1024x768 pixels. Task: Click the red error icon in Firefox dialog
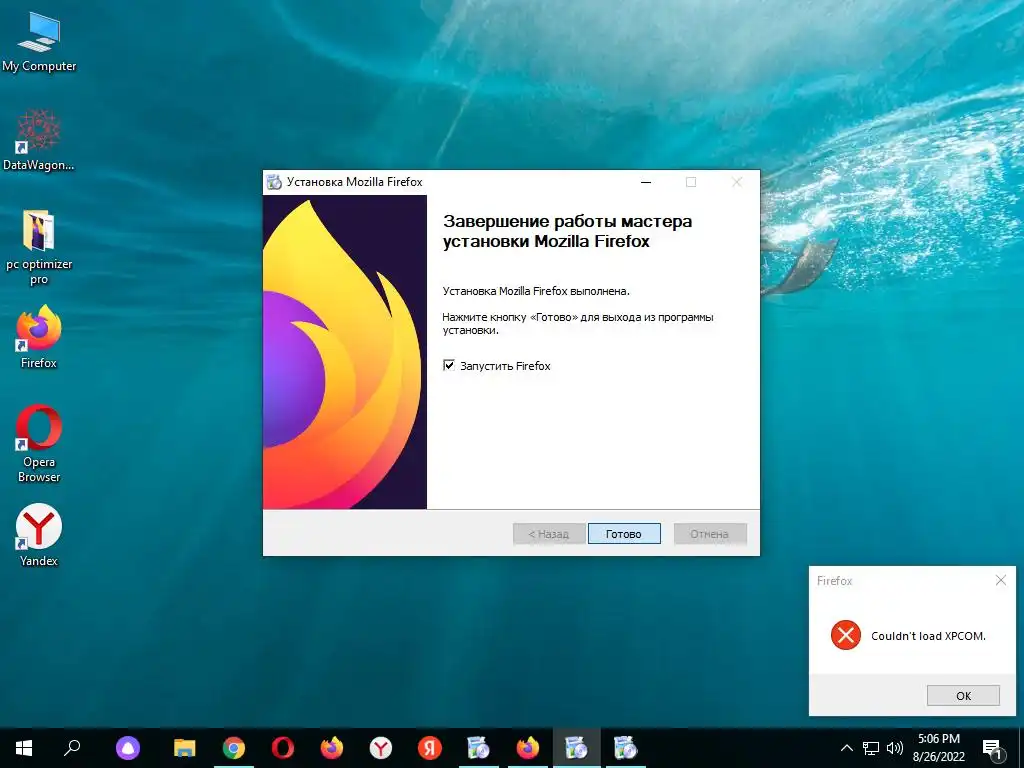pyautogui.click(x=846, y=635)
